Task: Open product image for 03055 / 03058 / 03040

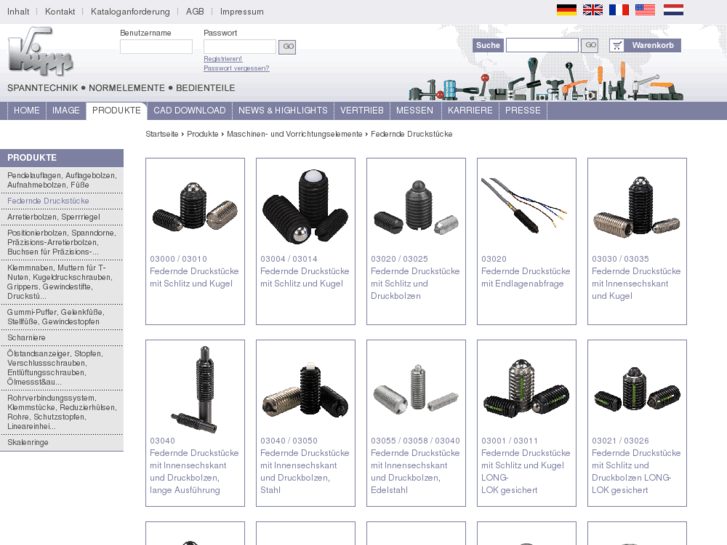Action: tap(416, 389)
